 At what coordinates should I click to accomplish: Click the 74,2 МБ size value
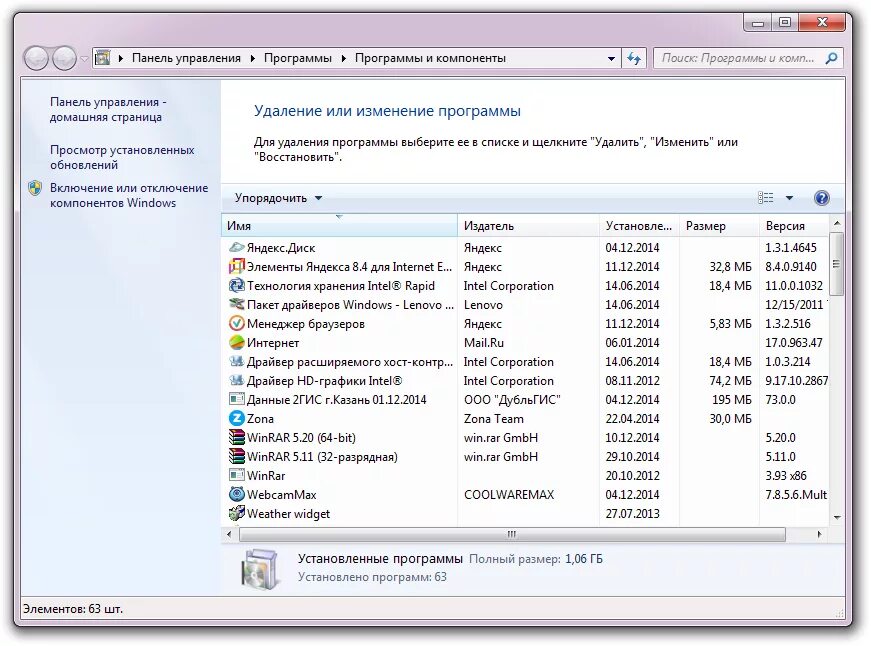point(730,380)
